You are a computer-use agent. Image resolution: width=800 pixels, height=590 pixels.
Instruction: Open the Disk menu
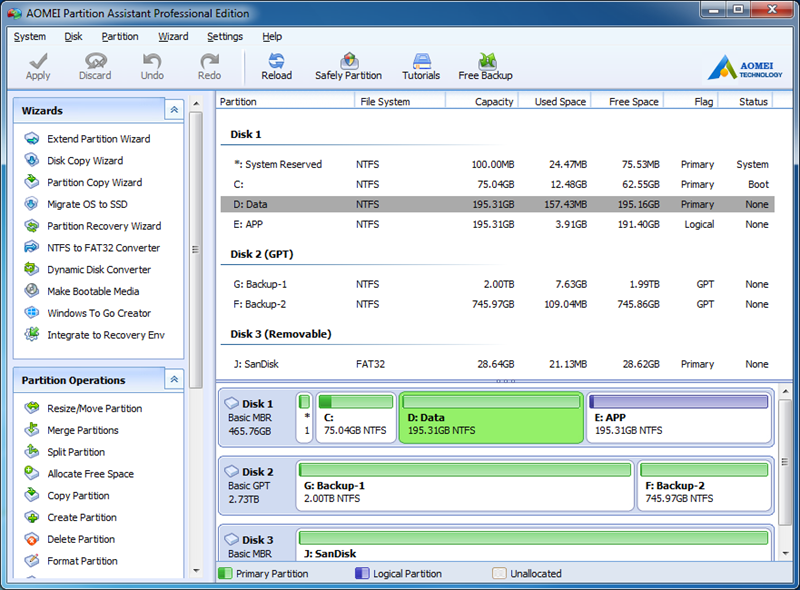click(x=73, y=37)
